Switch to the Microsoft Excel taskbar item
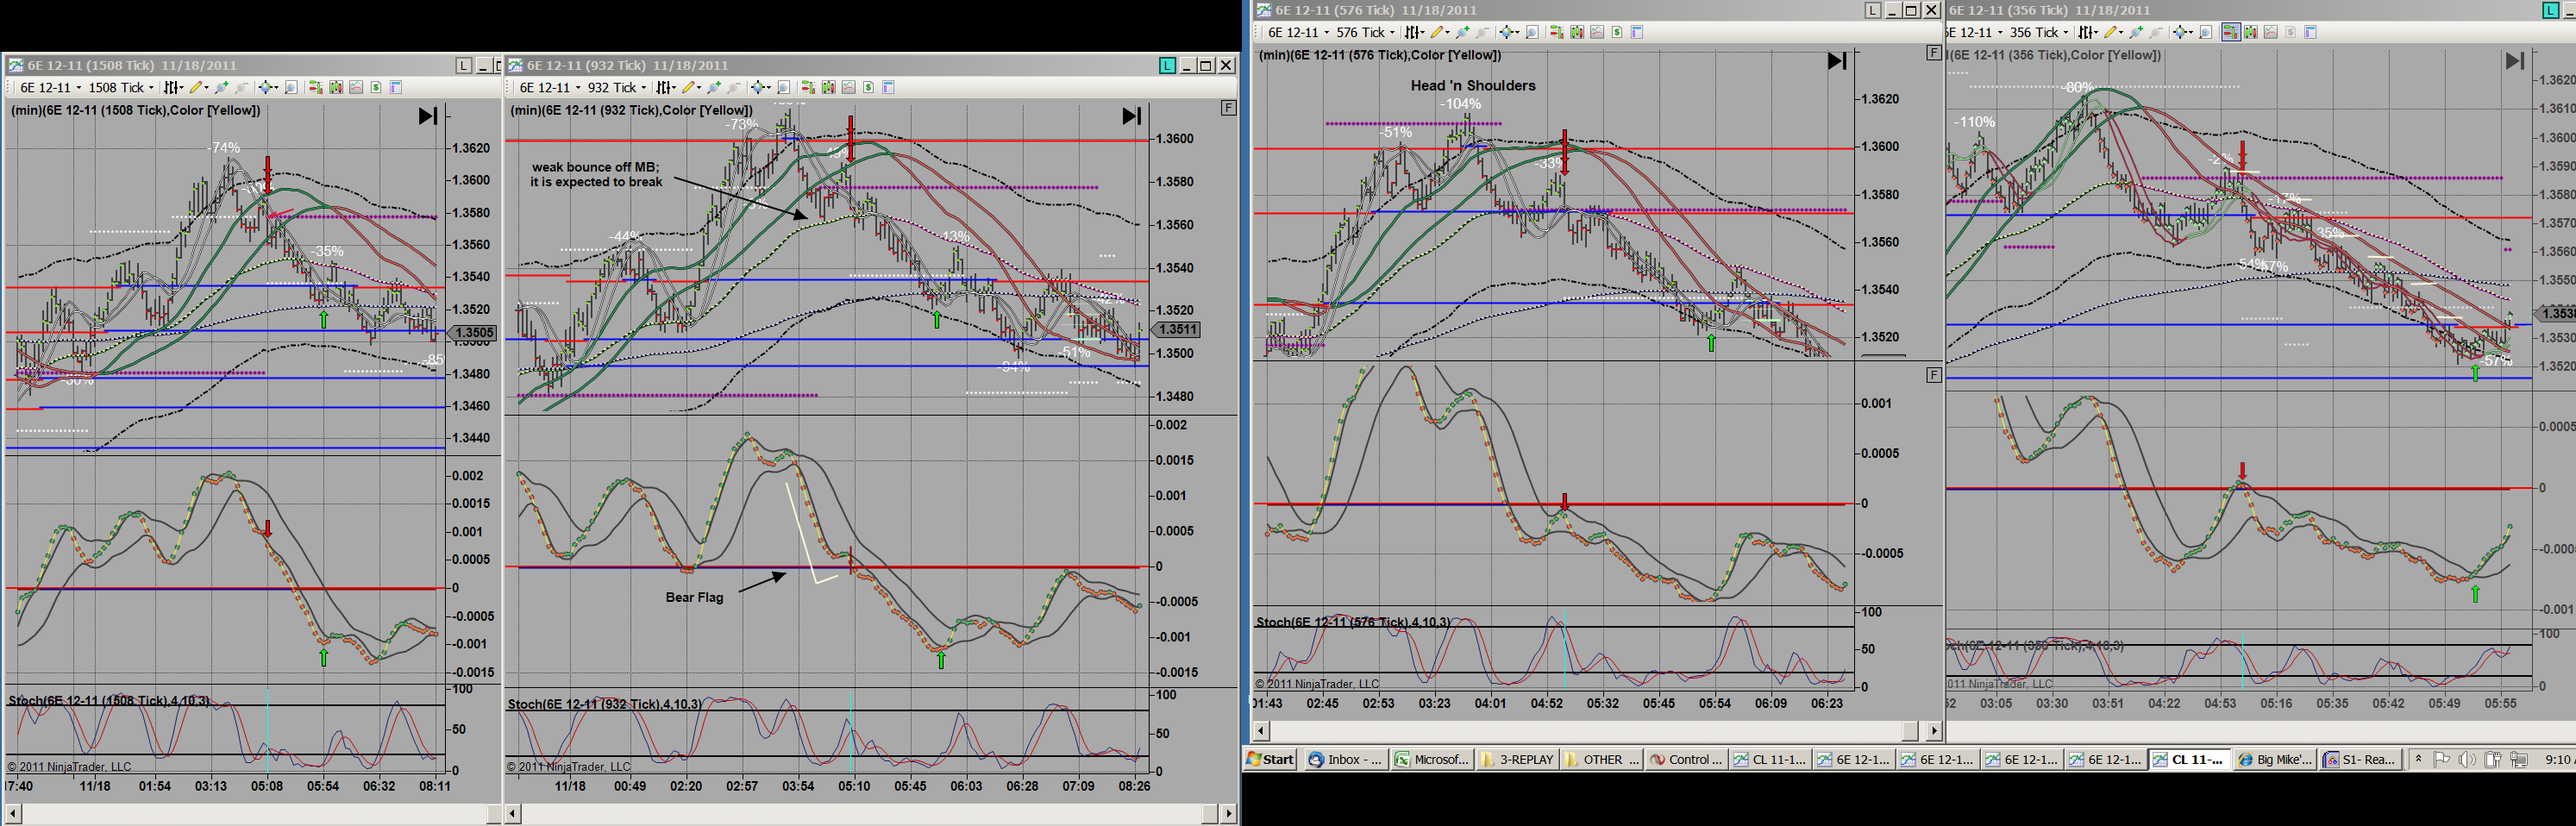The image size is (2576, 826). (x=1432, y=759)
